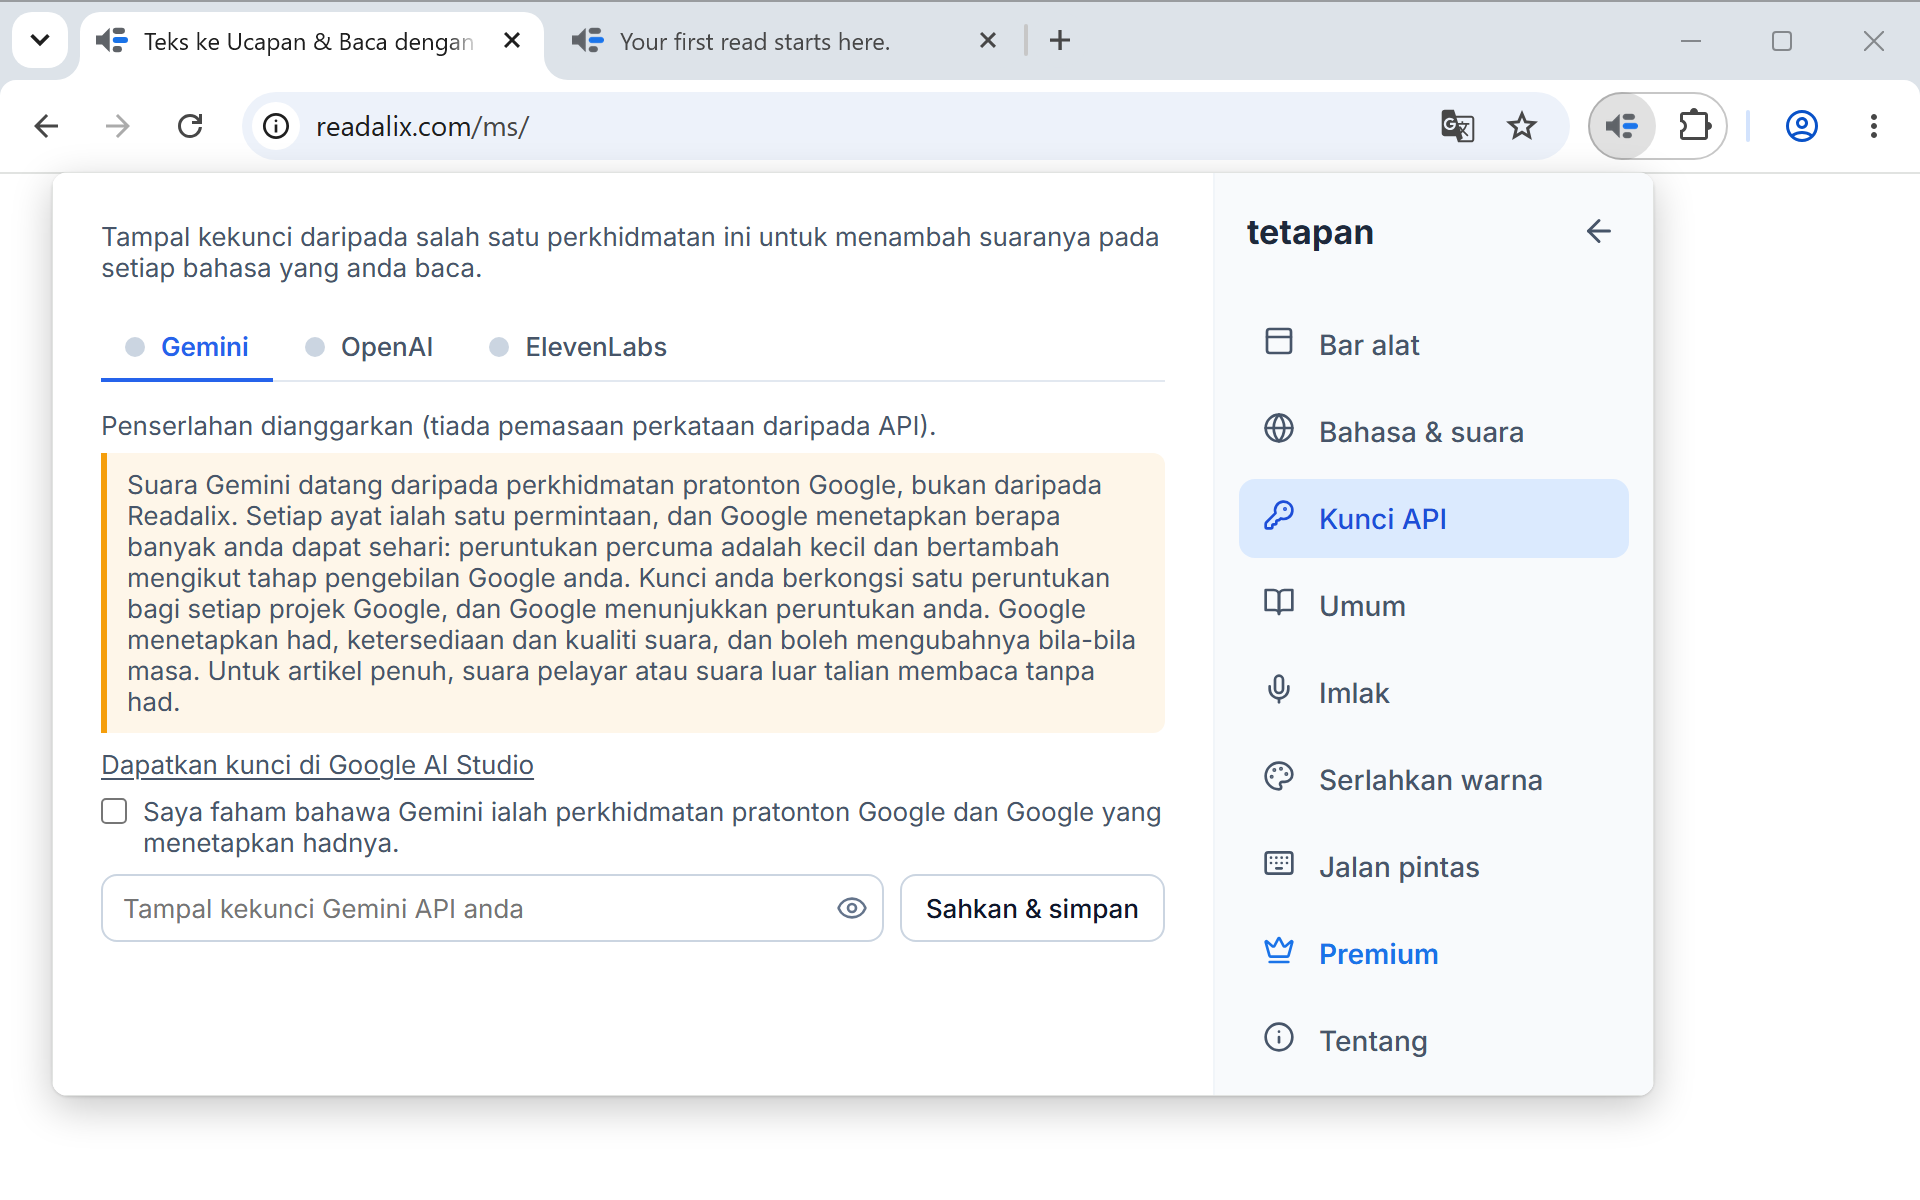Viewport: 1920px width, 1200px height.
Task: Click the Sahkan & simpan button
Action: pos(1032,908)
